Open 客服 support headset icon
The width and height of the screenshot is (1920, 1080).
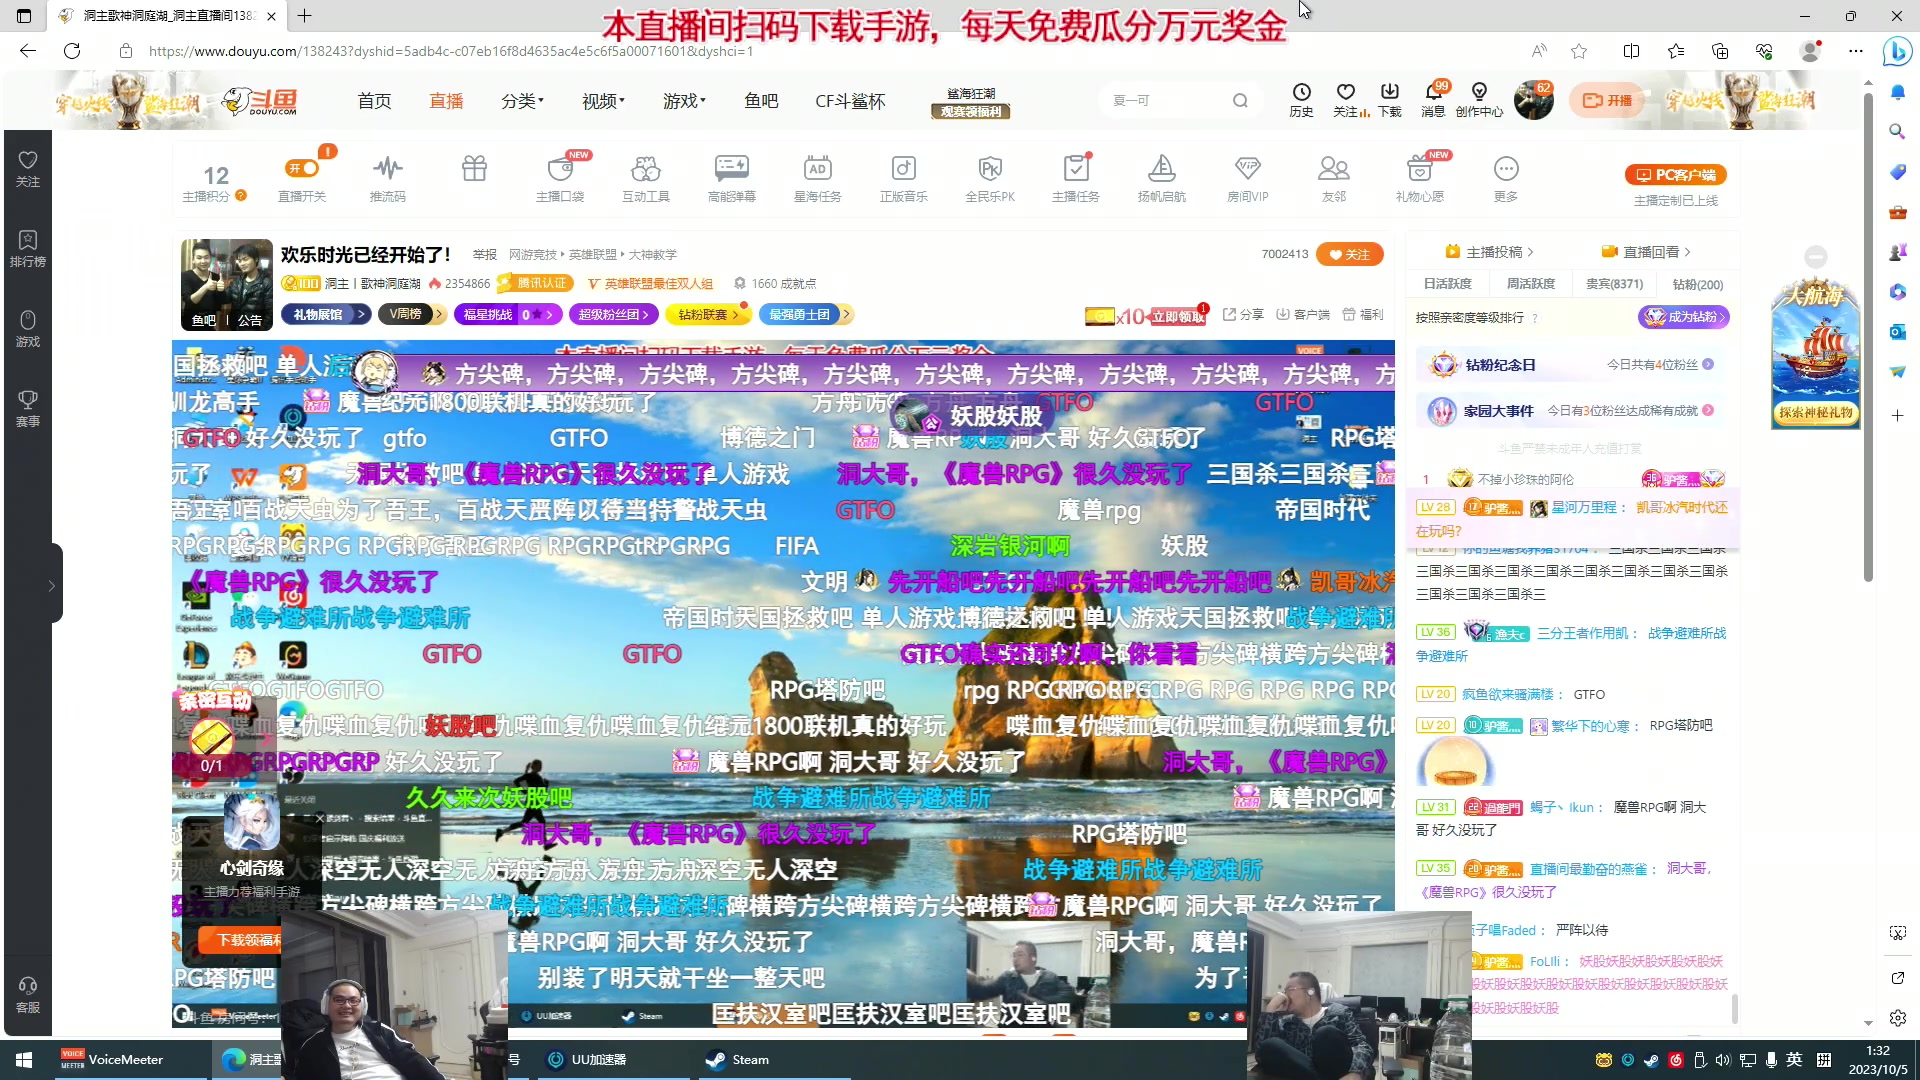(x=28, y=994)
